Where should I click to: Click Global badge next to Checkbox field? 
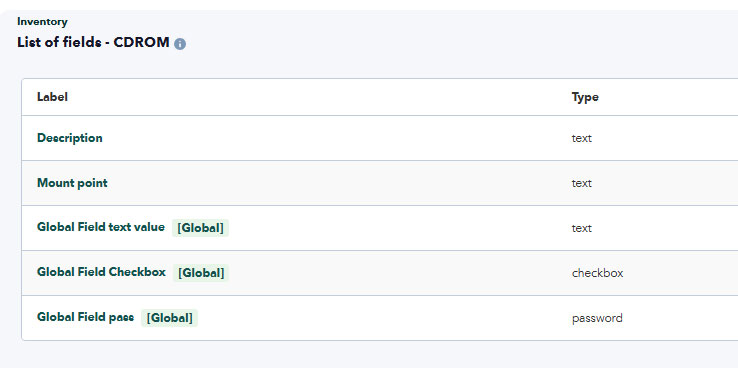click(201, 273)
